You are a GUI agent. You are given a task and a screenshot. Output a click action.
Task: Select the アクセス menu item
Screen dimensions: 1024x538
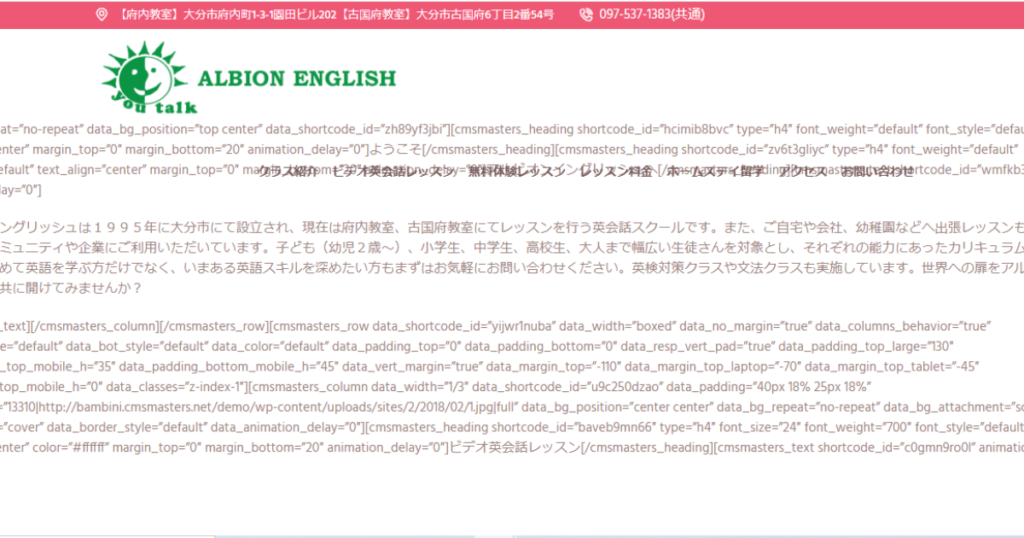802,171
